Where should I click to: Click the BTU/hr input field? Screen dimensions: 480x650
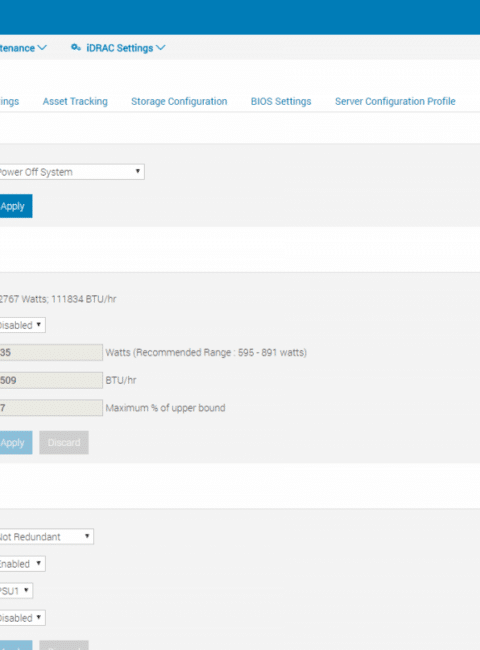(x=51, y=380)
